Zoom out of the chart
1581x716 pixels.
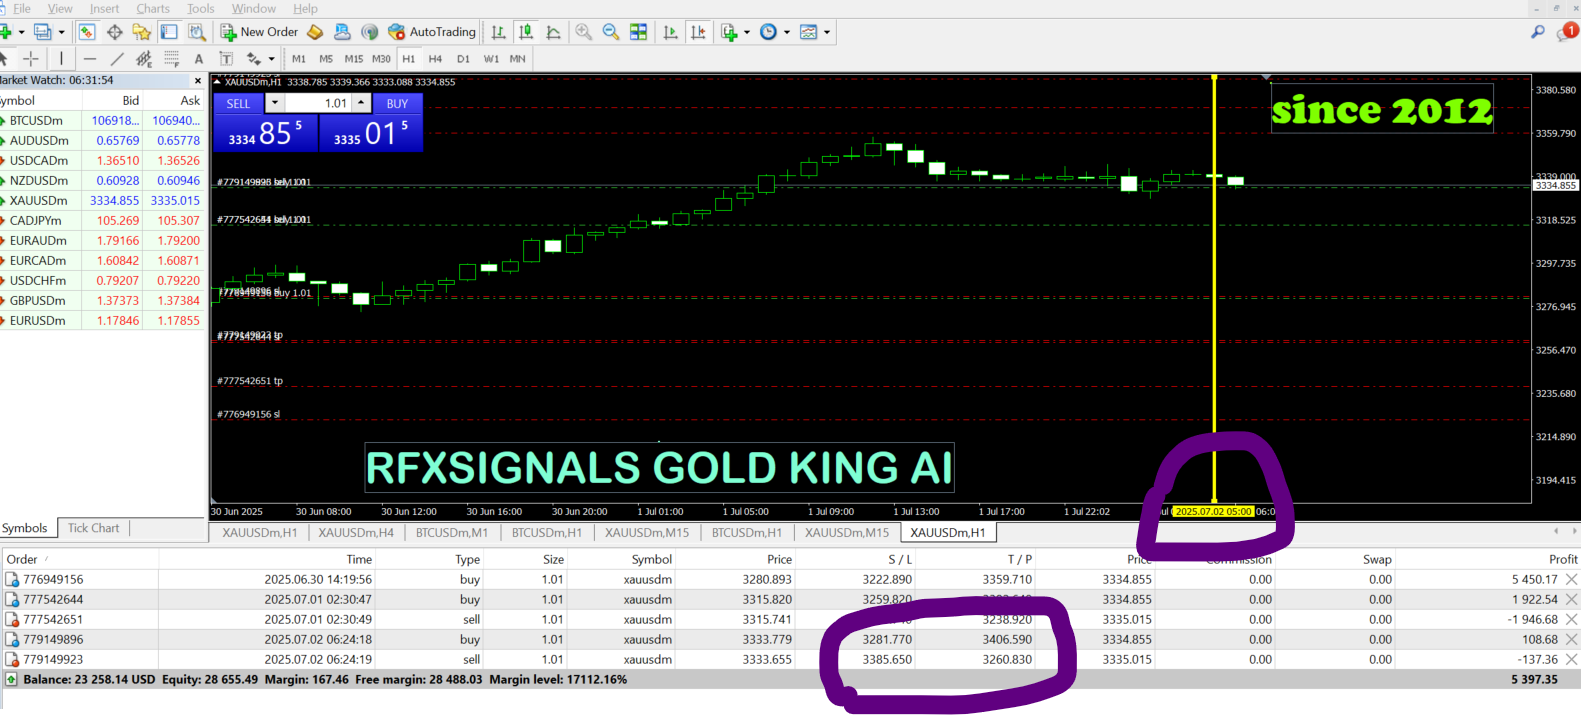click(x=611, y=32)
